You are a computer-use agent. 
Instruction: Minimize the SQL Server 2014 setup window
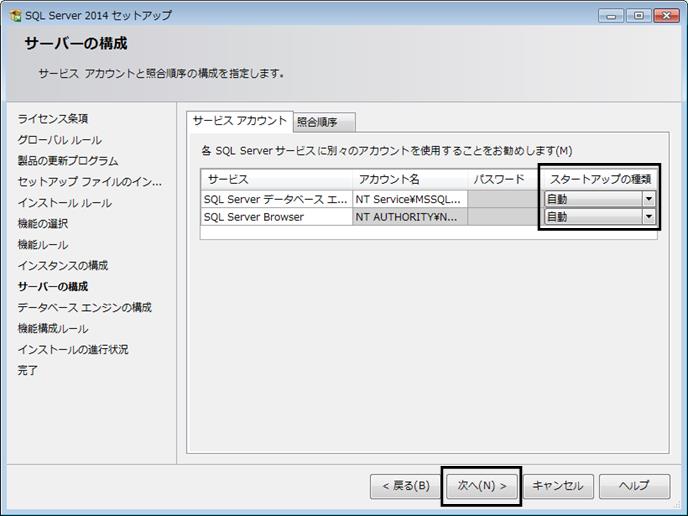(x=611, y=16)
